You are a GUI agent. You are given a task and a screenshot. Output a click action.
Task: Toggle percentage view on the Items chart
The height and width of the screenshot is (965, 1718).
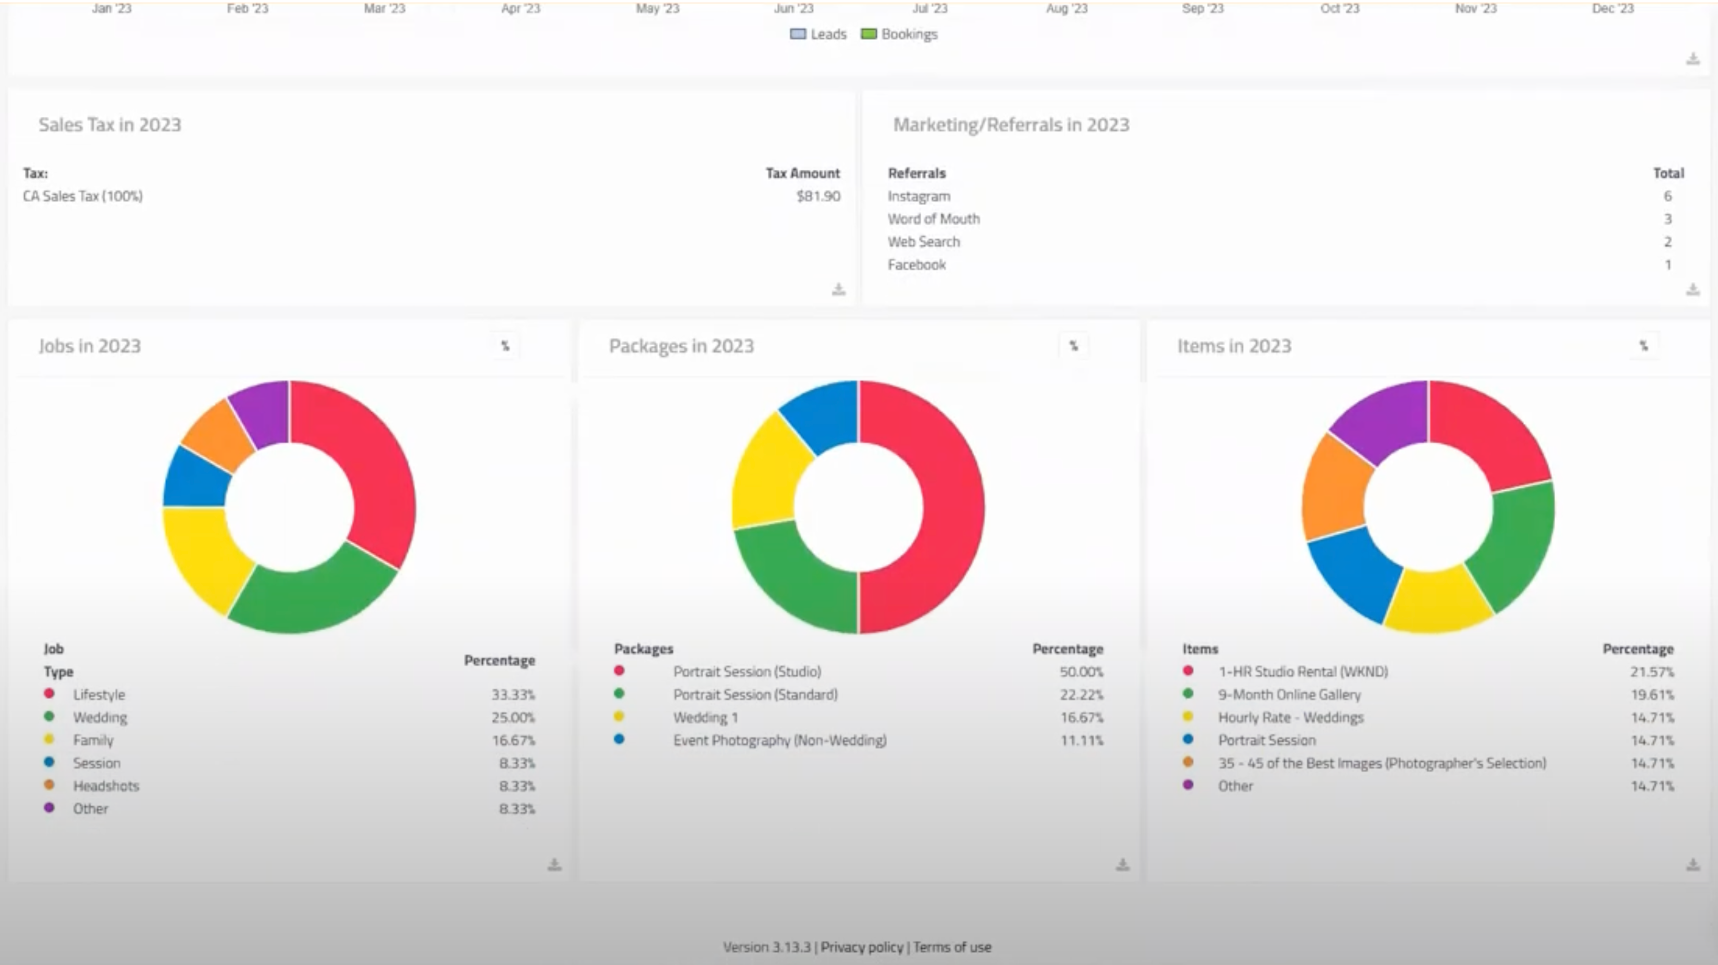tap(1644, 345)
